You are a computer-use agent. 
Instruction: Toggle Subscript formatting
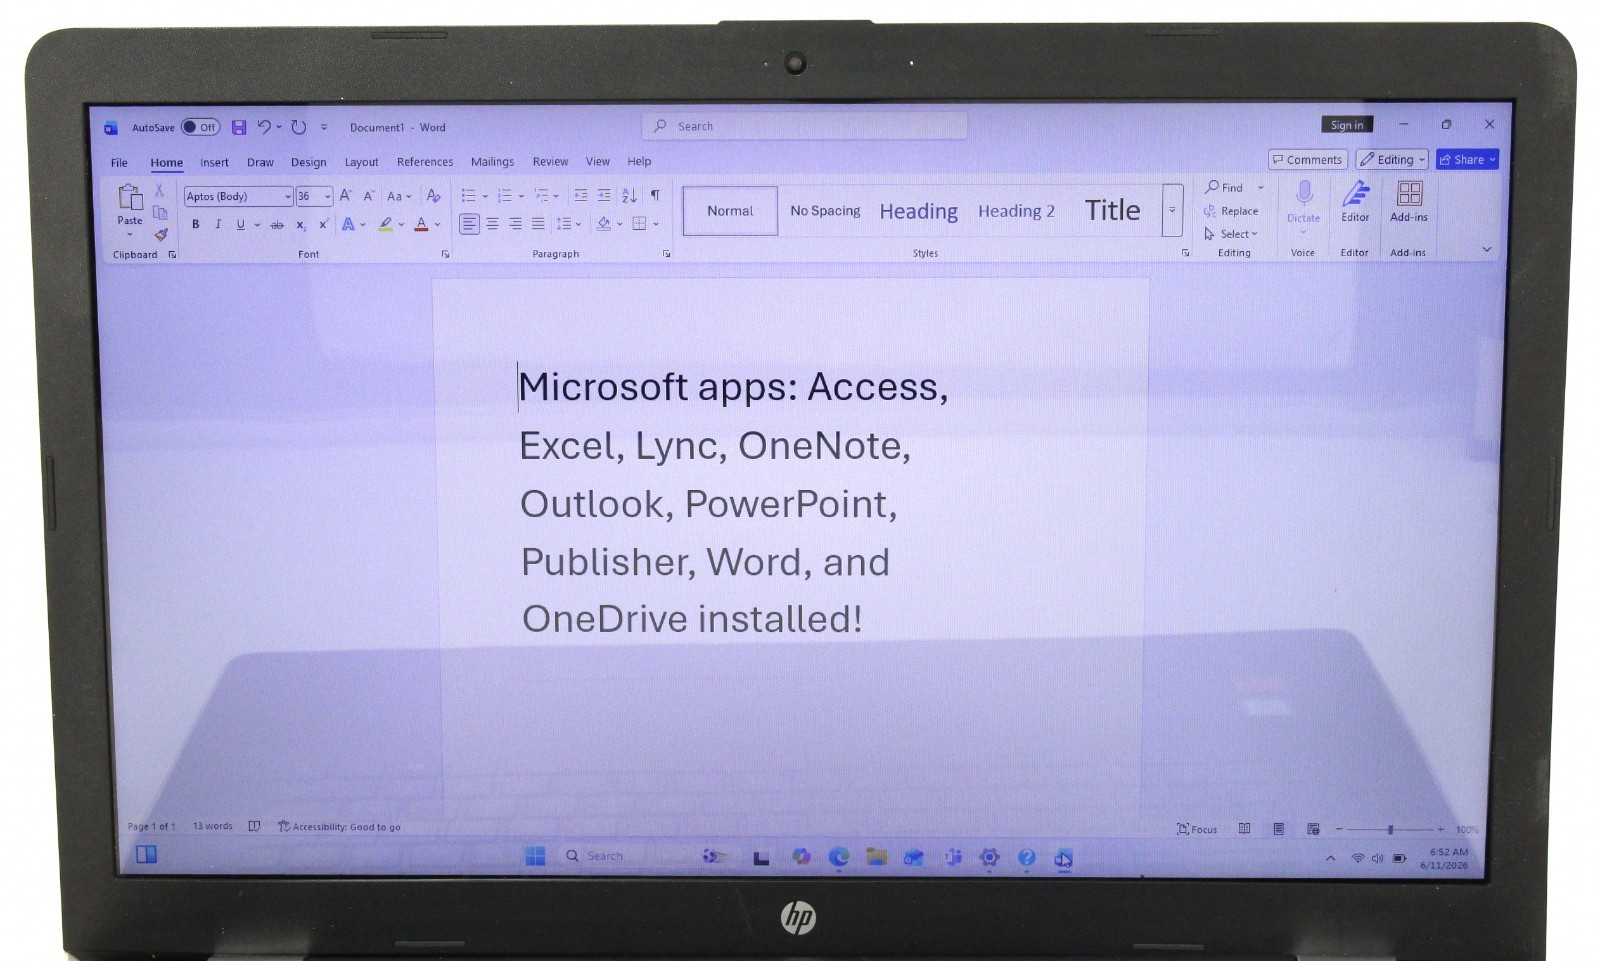point(301,225)
